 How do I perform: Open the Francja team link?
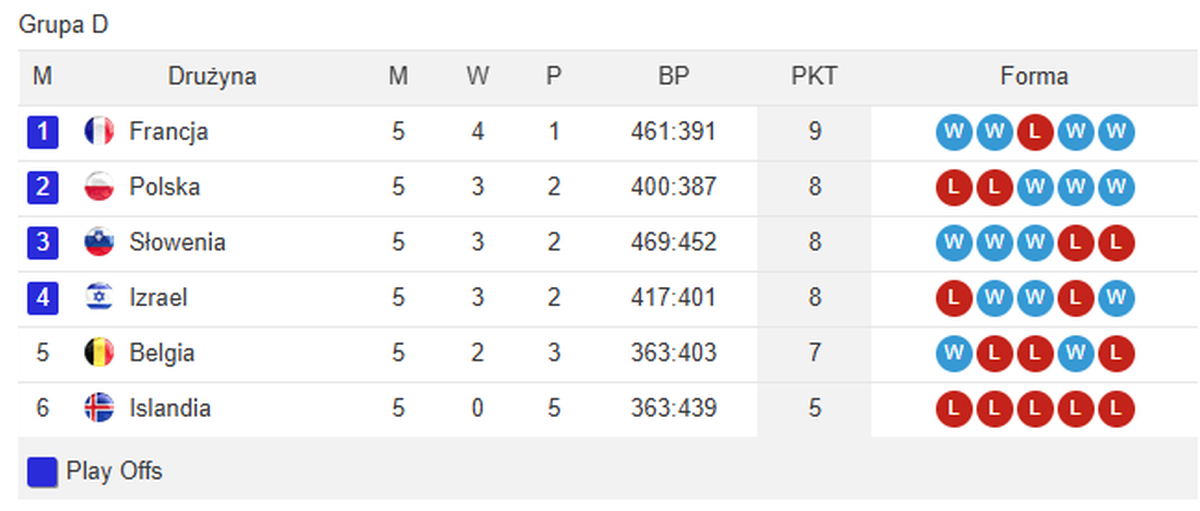pyautogui.click(x=169, y=131)
